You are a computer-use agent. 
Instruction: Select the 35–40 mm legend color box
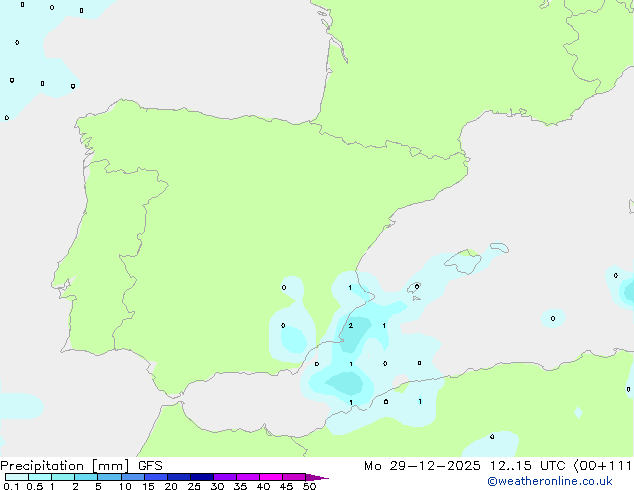tap(248, 477)
